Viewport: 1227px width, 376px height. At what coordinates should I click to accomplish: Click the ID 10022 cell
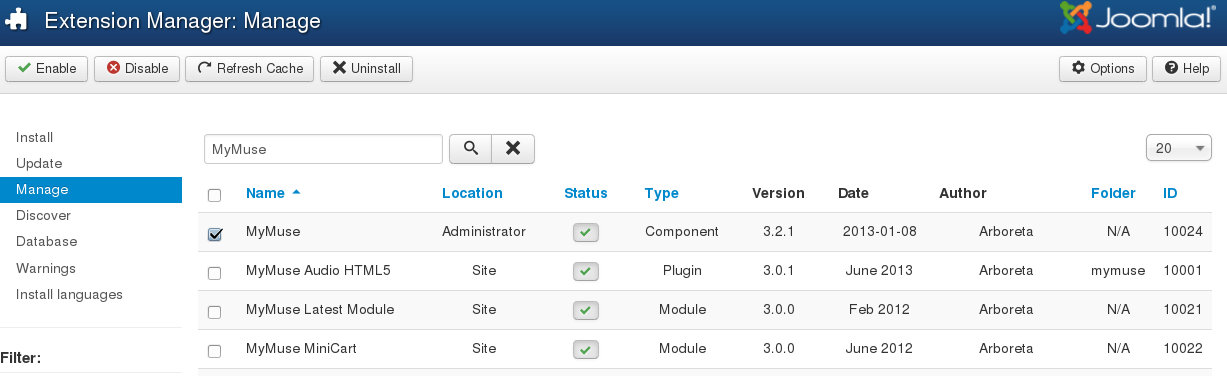tap(1182, 349)
